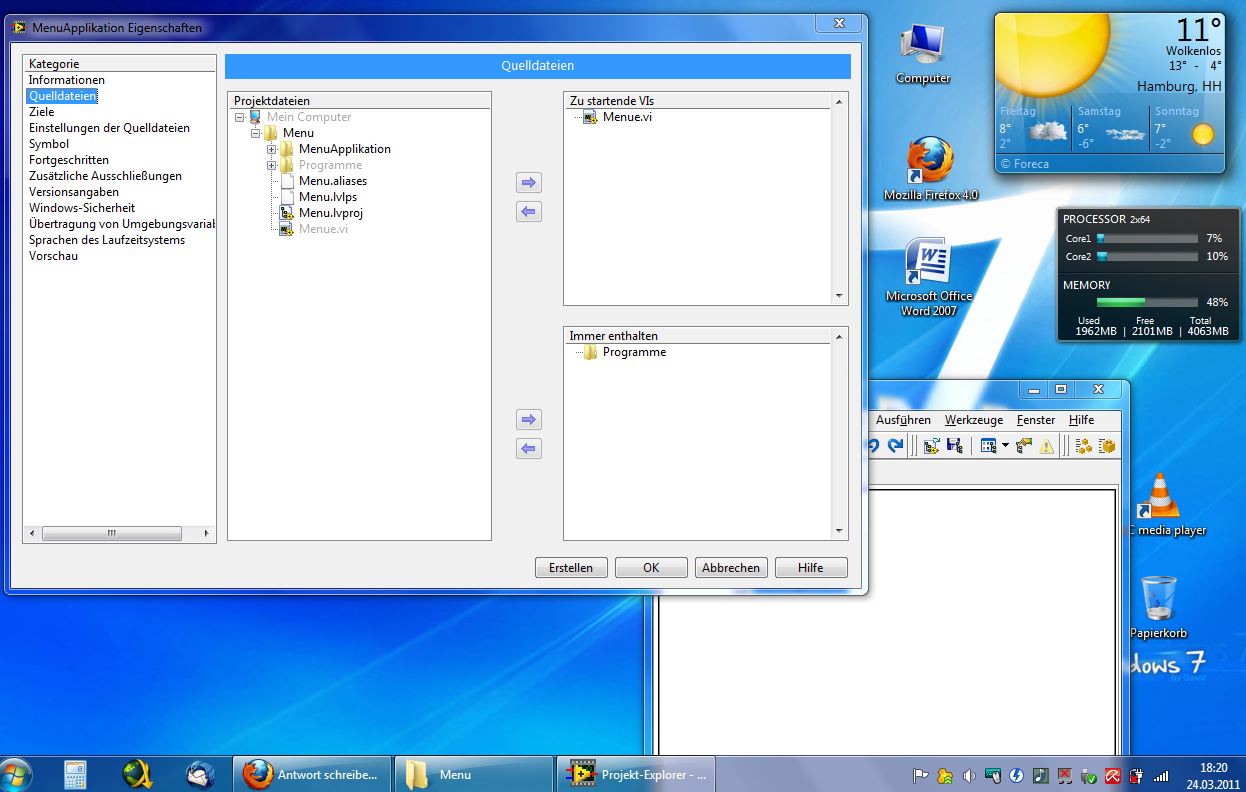Select Symbol category
Image resolution: width=1246 pixels, height=792 pixels.
pos(49,144)
